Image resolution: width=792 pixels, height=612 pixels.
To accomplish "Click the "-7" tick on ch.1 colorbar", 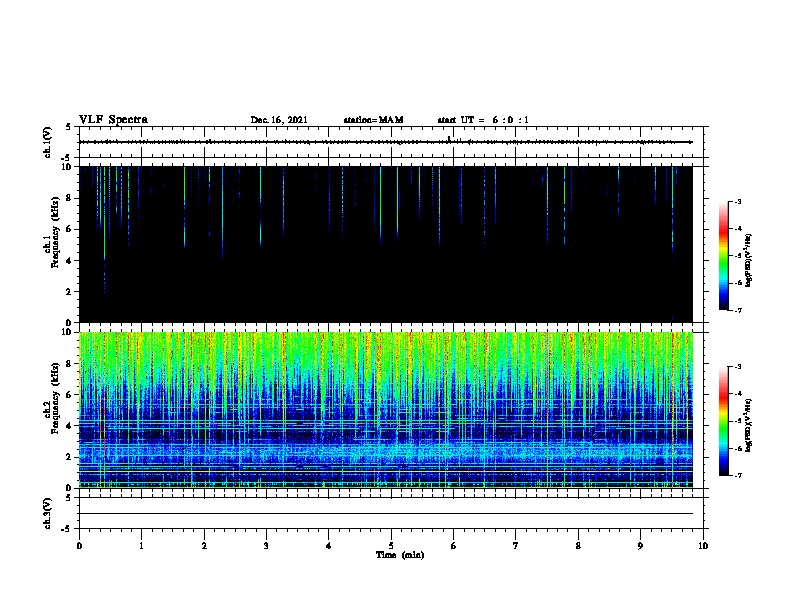I will pos(738,310).
